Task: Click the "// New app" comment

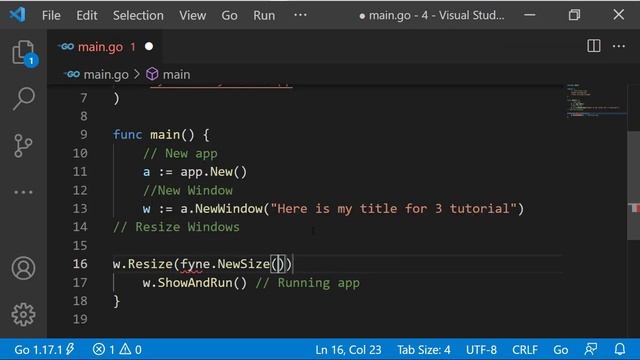Action: tap(180, 153)
